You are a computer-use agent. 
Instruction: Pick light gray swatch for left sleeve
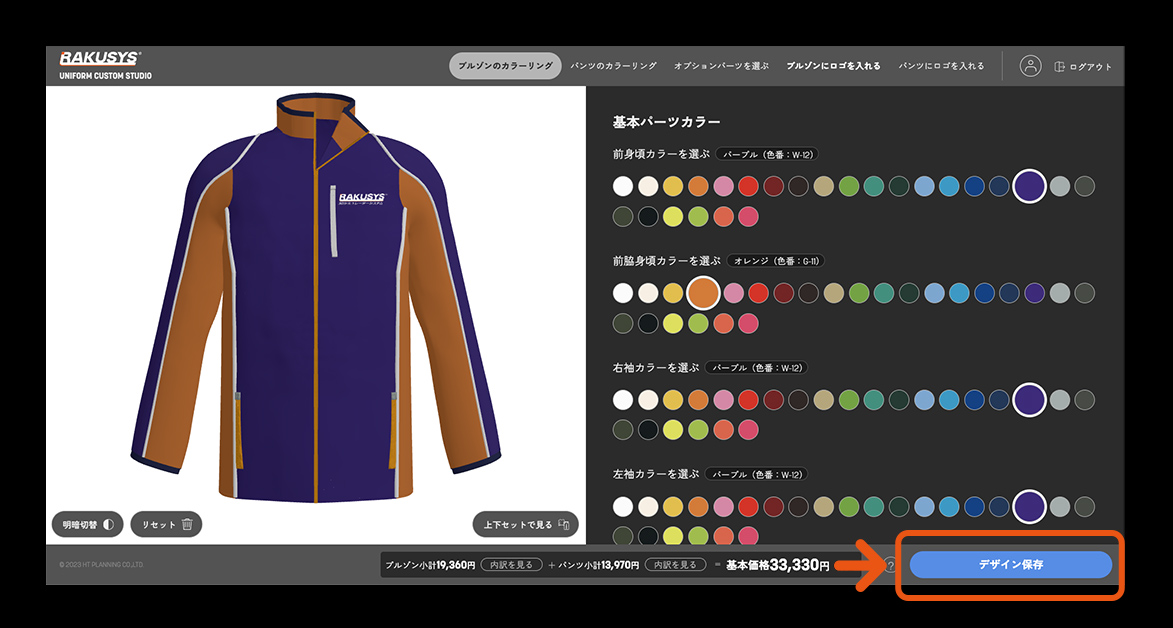(1060, 506)
